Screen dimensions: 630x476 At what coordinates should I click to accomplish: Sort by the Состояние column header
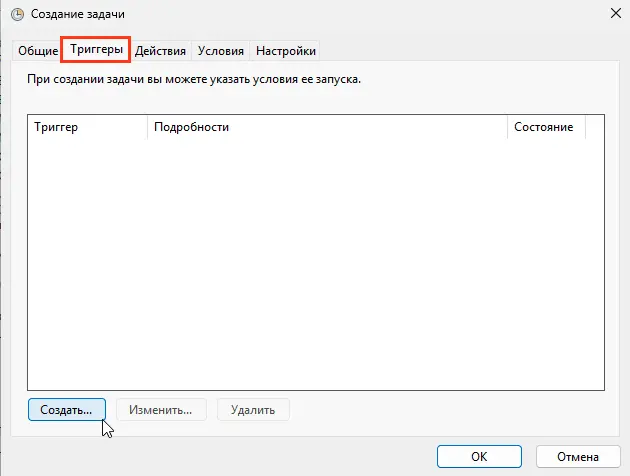coord(545,128)
